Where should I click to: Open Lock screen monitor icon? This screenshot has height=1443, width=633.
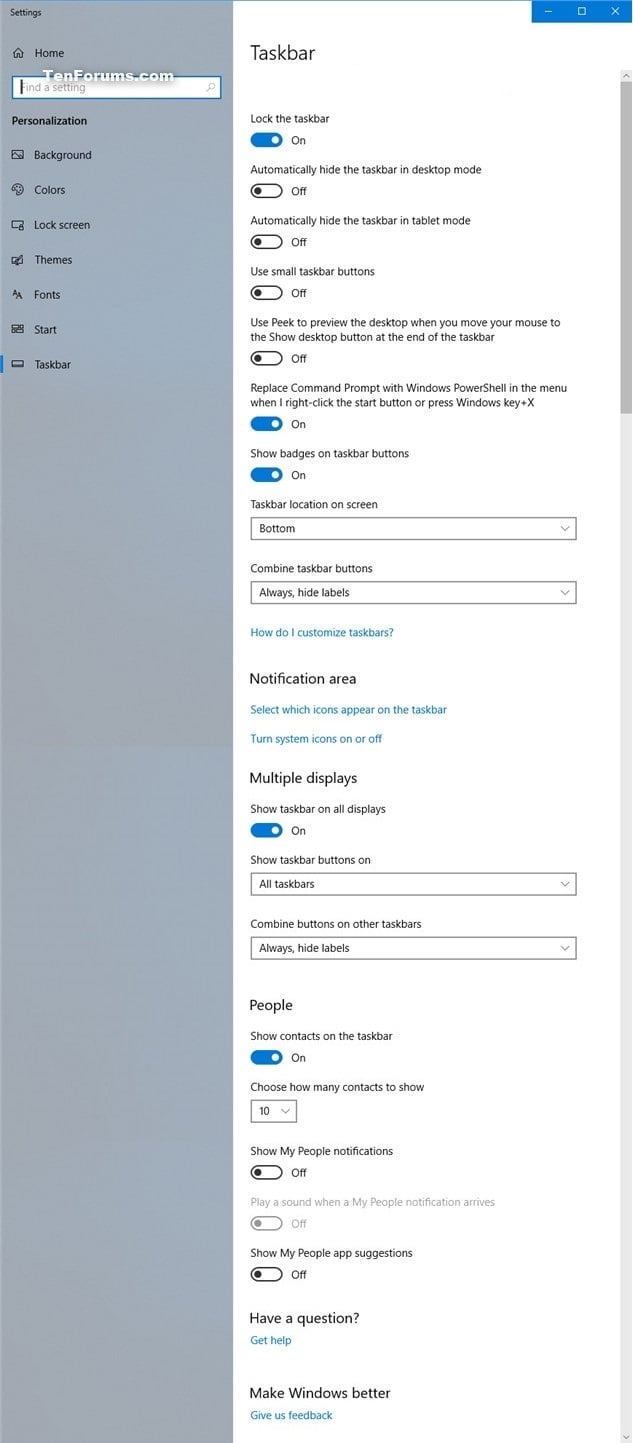pyautogui.click(x=18, y=225)
